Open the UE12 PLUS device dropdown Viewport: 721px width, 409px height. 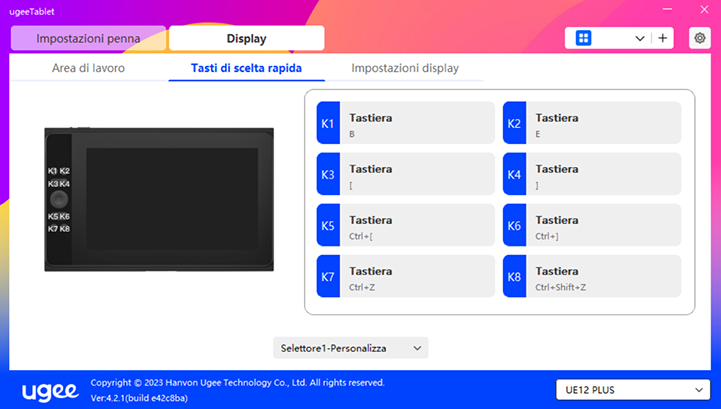pyautogui.click(x=631, y=389)
